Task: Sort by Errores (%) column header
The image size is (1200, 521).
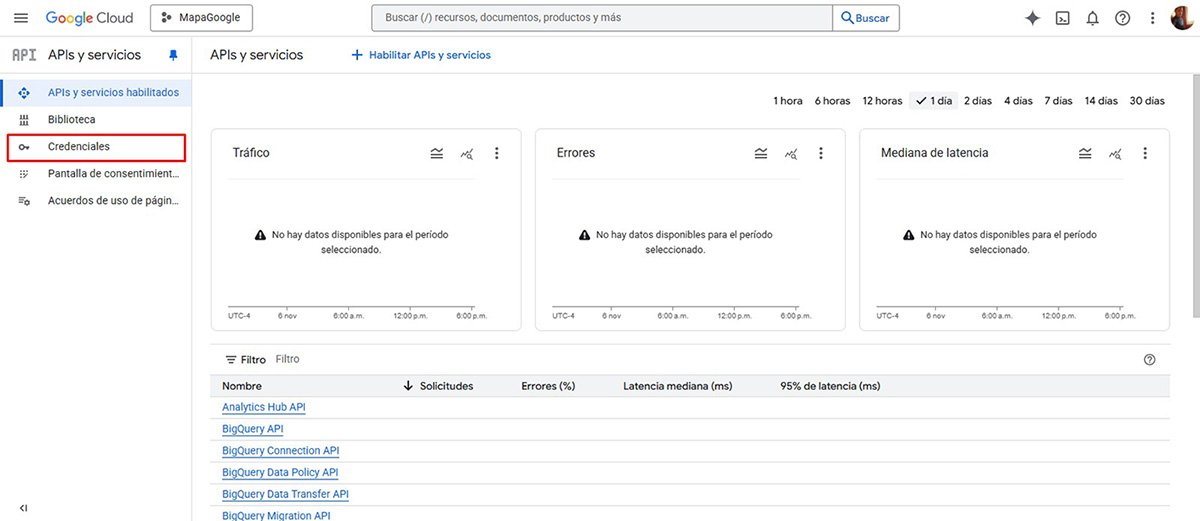Action: pos(548,386)
